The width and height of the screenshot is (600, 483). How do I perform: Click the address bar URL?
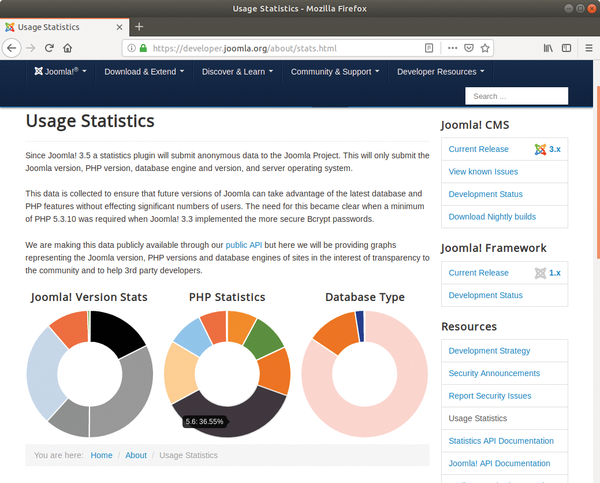[245, 49]
